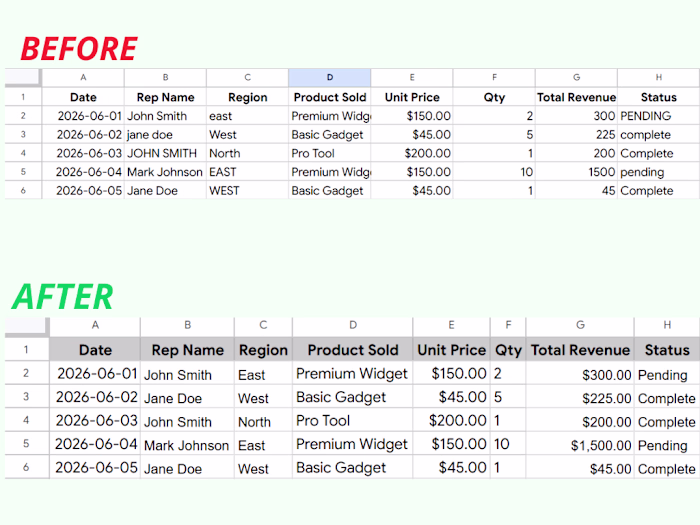This screenshot has width=700, height=525.
Task: Select row 6 header in BEFORE table
Action: (23, 191)
